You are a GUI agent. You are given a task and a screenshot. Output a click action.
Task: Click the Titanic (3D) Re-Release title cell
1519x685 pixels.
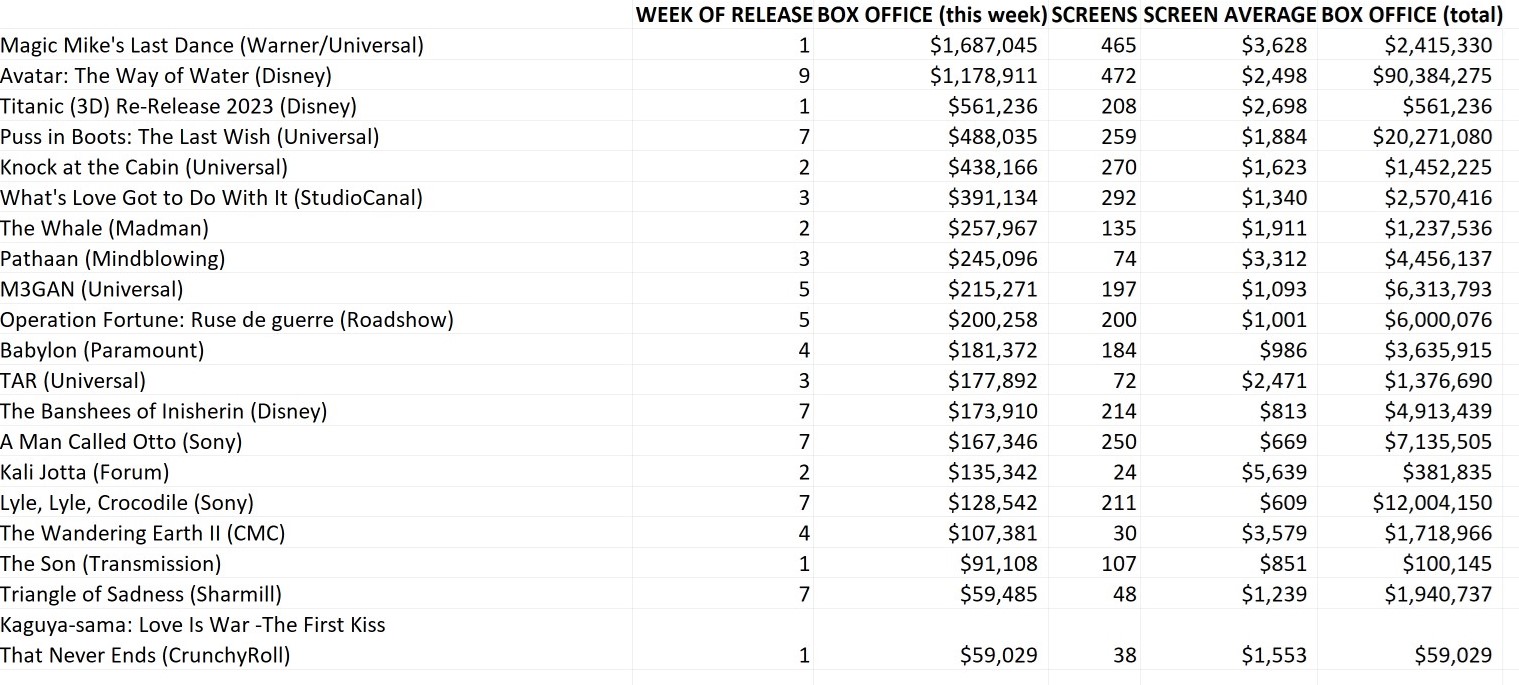click(178, 106)
